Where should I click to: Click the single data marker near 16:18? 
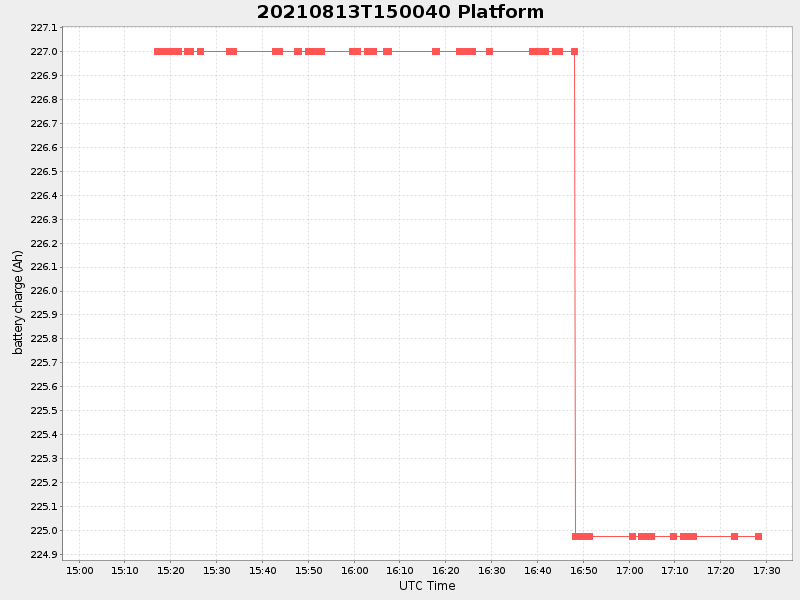[436, 52]
